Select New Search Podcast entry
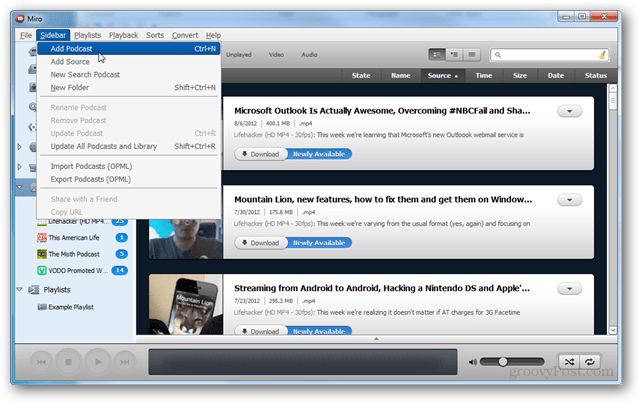The image size is (640, 403). point(129,75)
